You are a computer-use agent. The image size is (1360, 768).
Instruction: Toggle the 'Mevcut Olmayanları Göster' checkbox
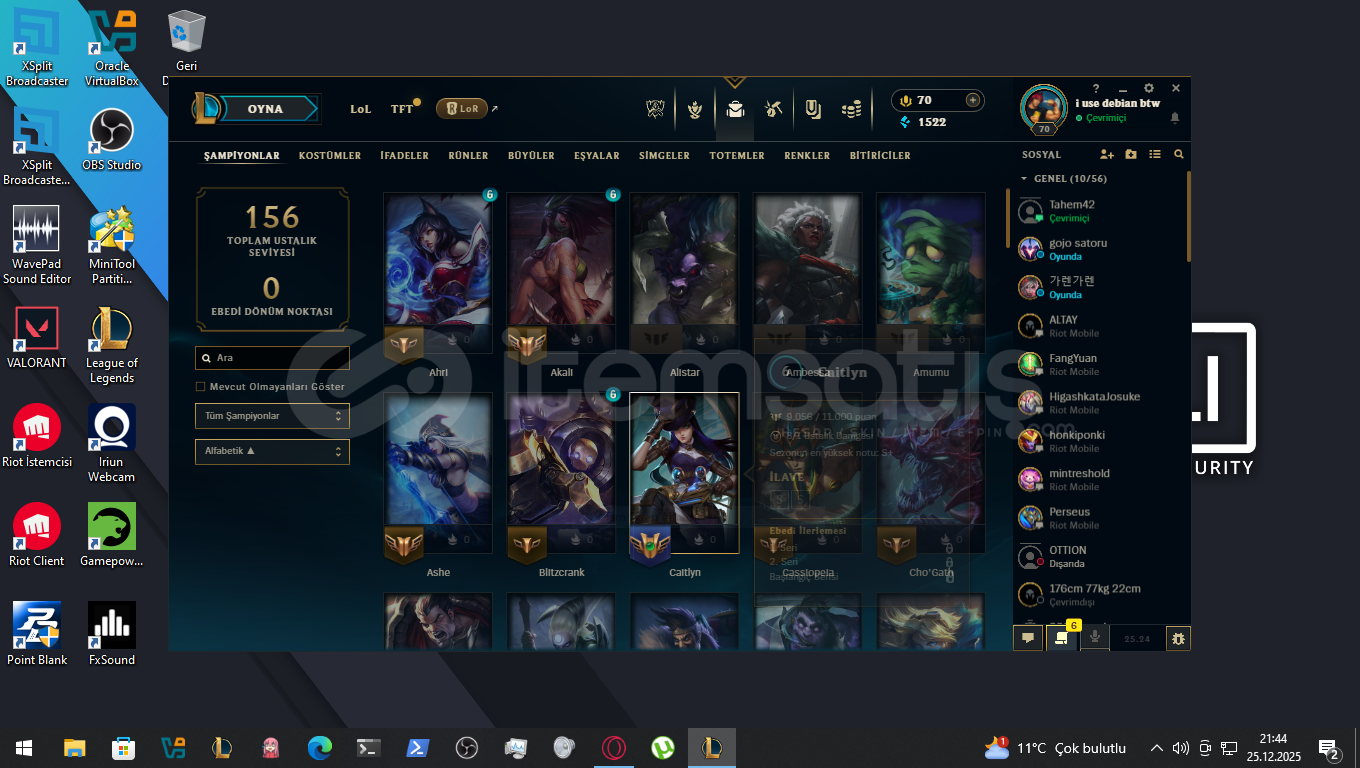point(200,387)
